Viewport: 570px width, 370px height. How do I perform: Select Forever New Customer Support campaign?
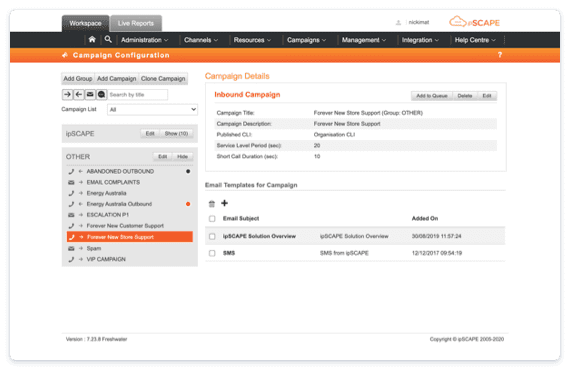pos(125,226)
